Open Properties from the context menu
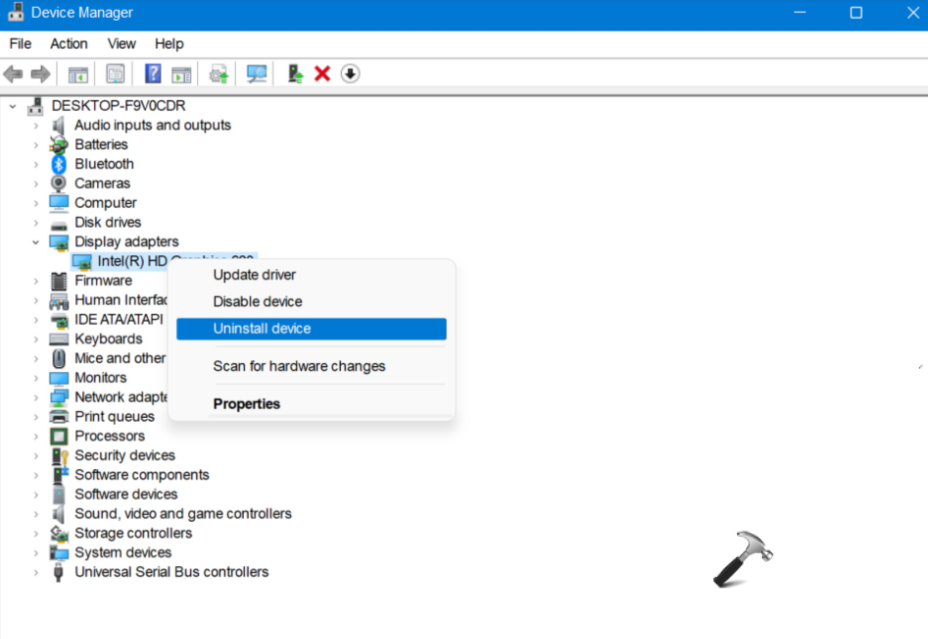928x639 pixels. (x=311, y=404)
